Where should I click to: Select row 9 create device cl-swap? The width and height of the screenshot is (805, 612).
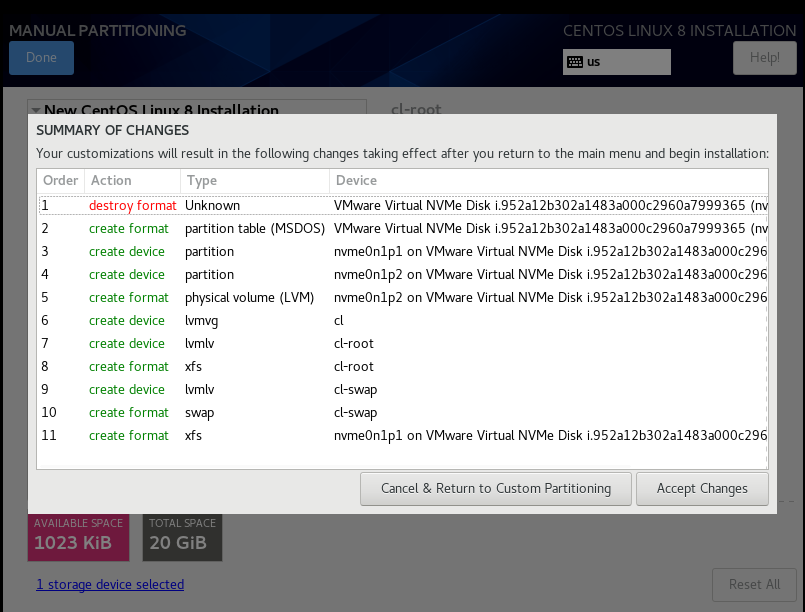402,390
